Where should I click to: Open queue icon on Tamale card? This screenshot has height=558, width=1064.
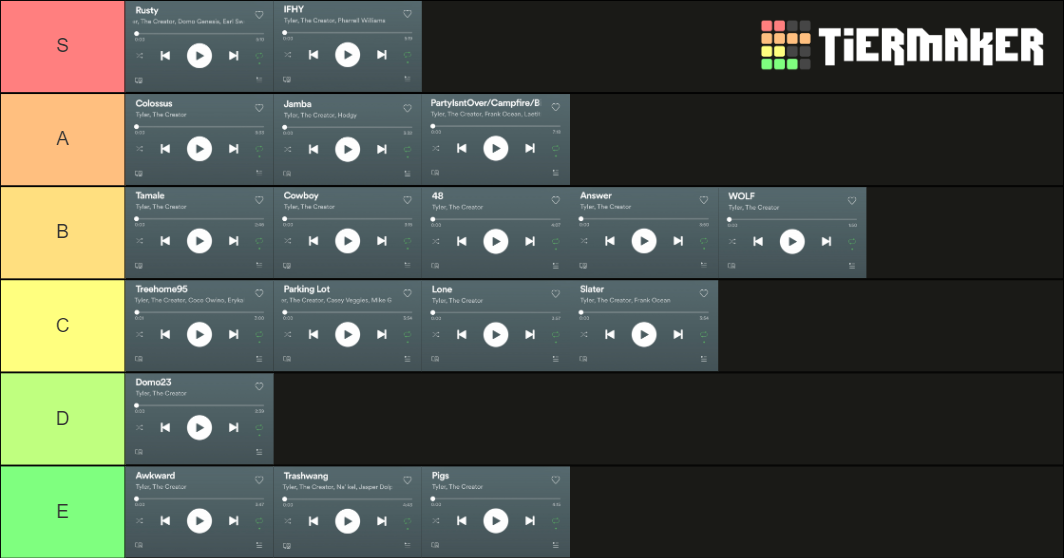tap(259, 265)
